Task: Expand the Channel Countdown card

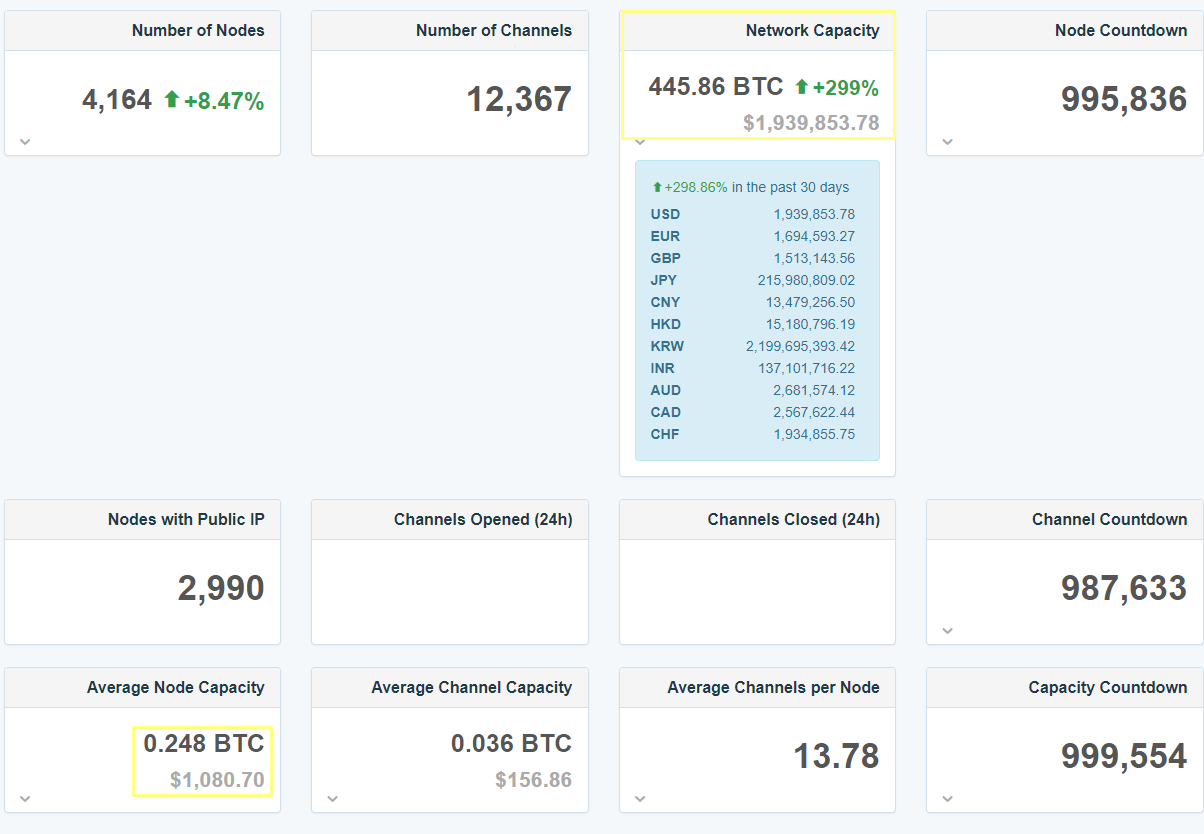Action: pos(947,631)
